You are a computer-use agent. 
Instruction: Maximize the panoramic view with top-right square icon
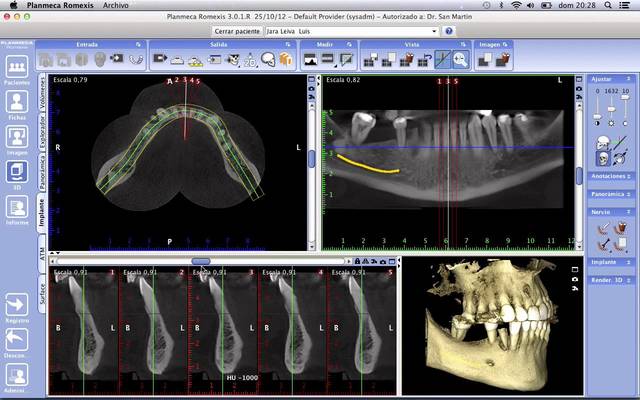point(579,79)
